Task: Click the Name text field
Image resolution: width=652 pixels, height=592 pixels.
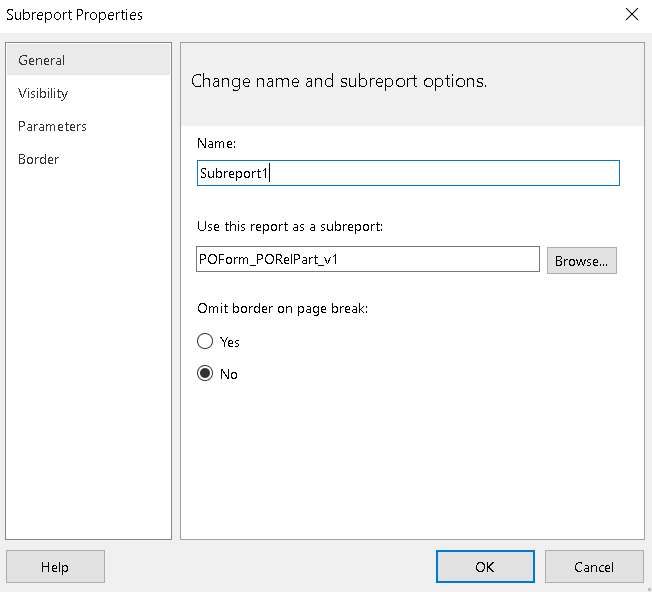Action: 408,173
